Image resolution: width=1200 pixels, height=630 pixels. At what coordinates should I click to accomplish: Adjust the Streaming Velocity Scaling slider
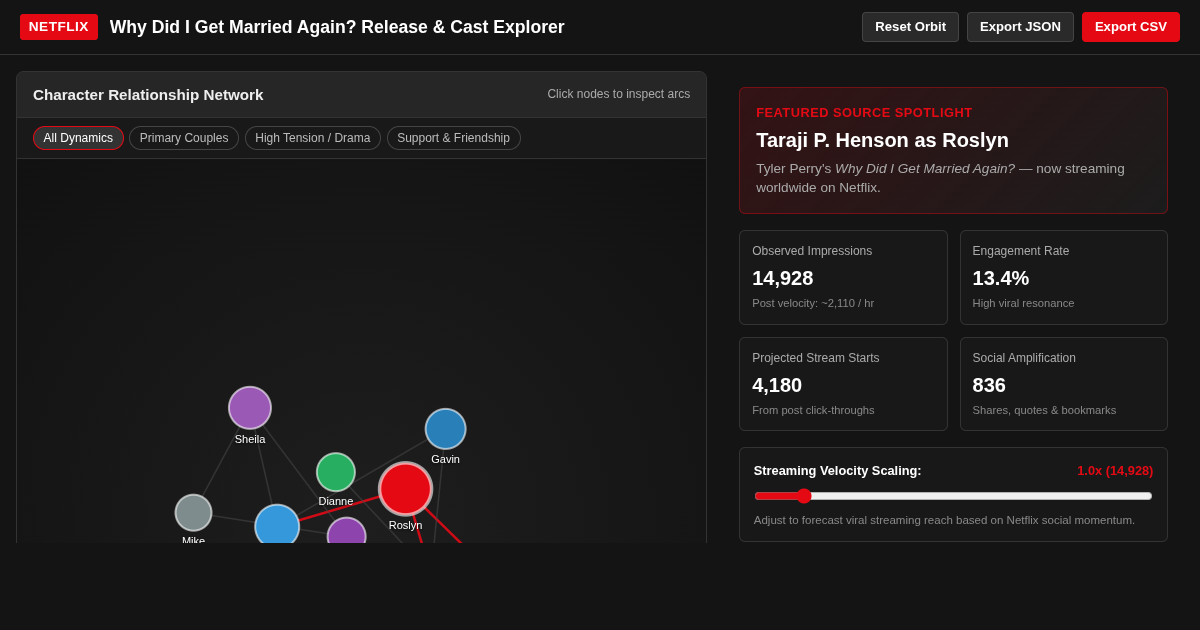[x=953, y=496]
